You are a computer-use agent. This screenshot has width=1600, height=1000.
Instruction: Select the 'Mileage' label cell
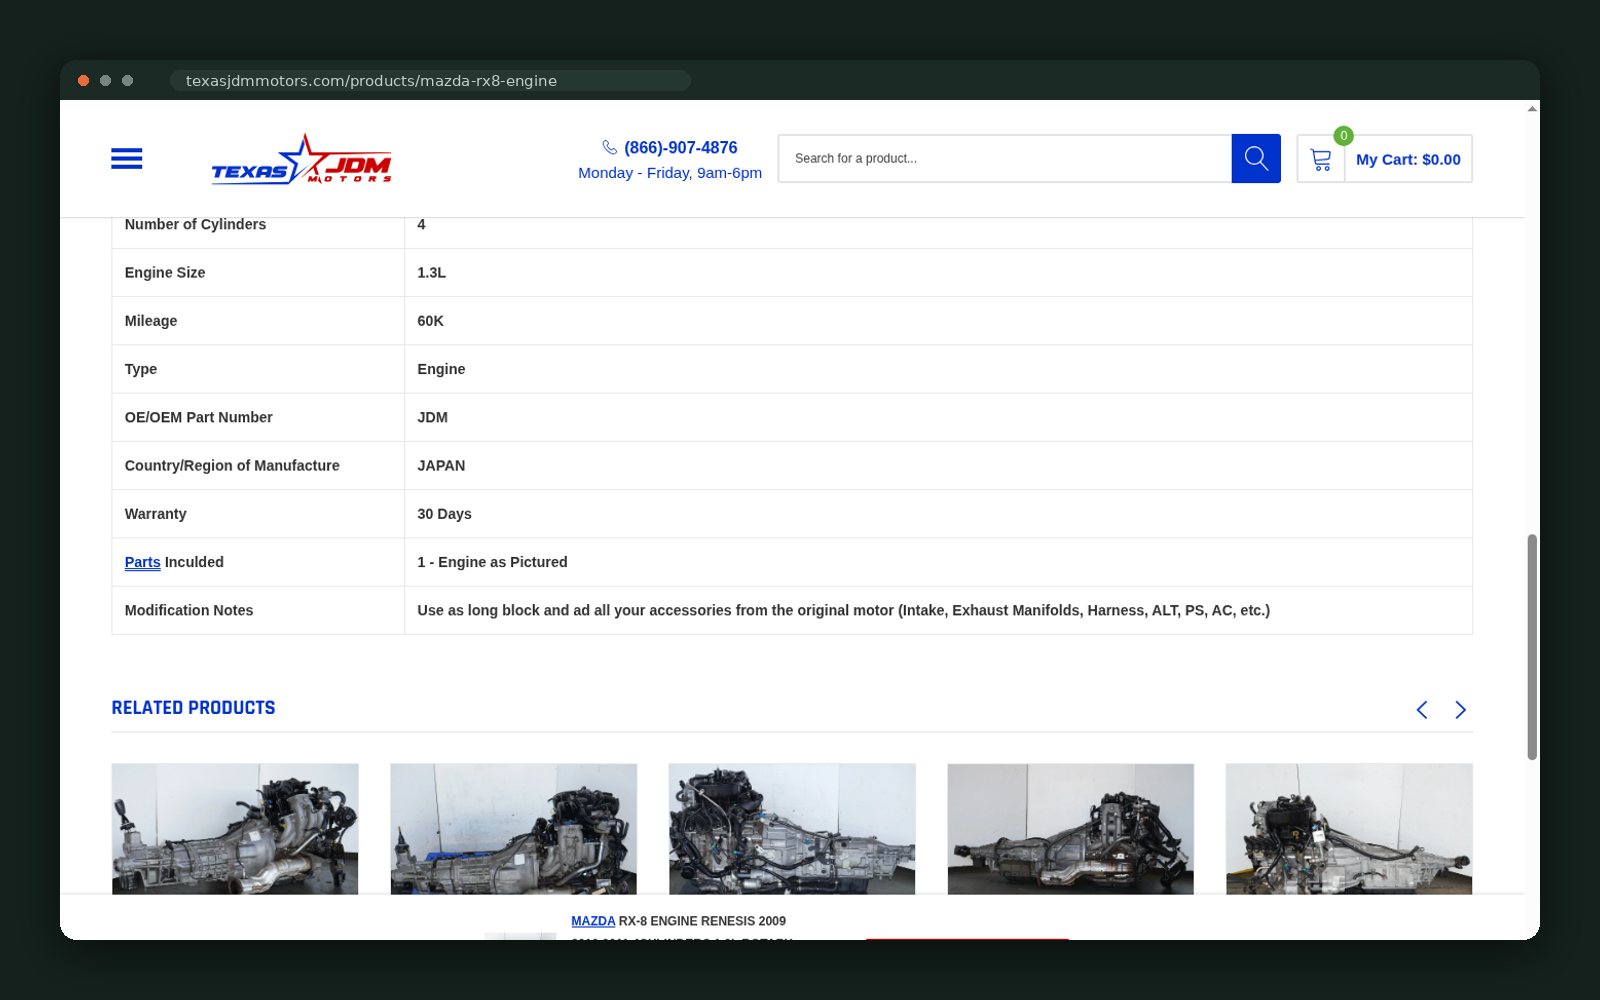coord(258,321)
